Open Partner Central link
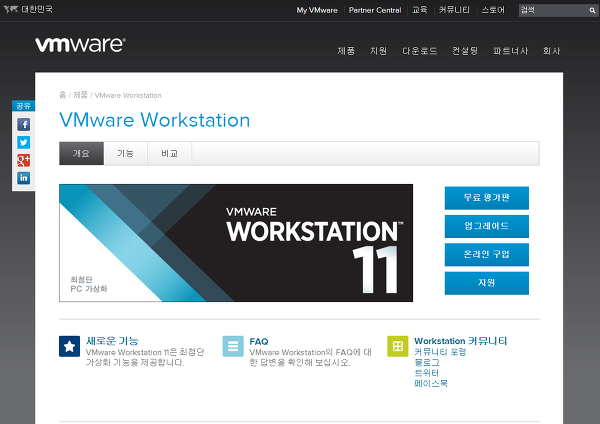 click(x=375, y=10)
